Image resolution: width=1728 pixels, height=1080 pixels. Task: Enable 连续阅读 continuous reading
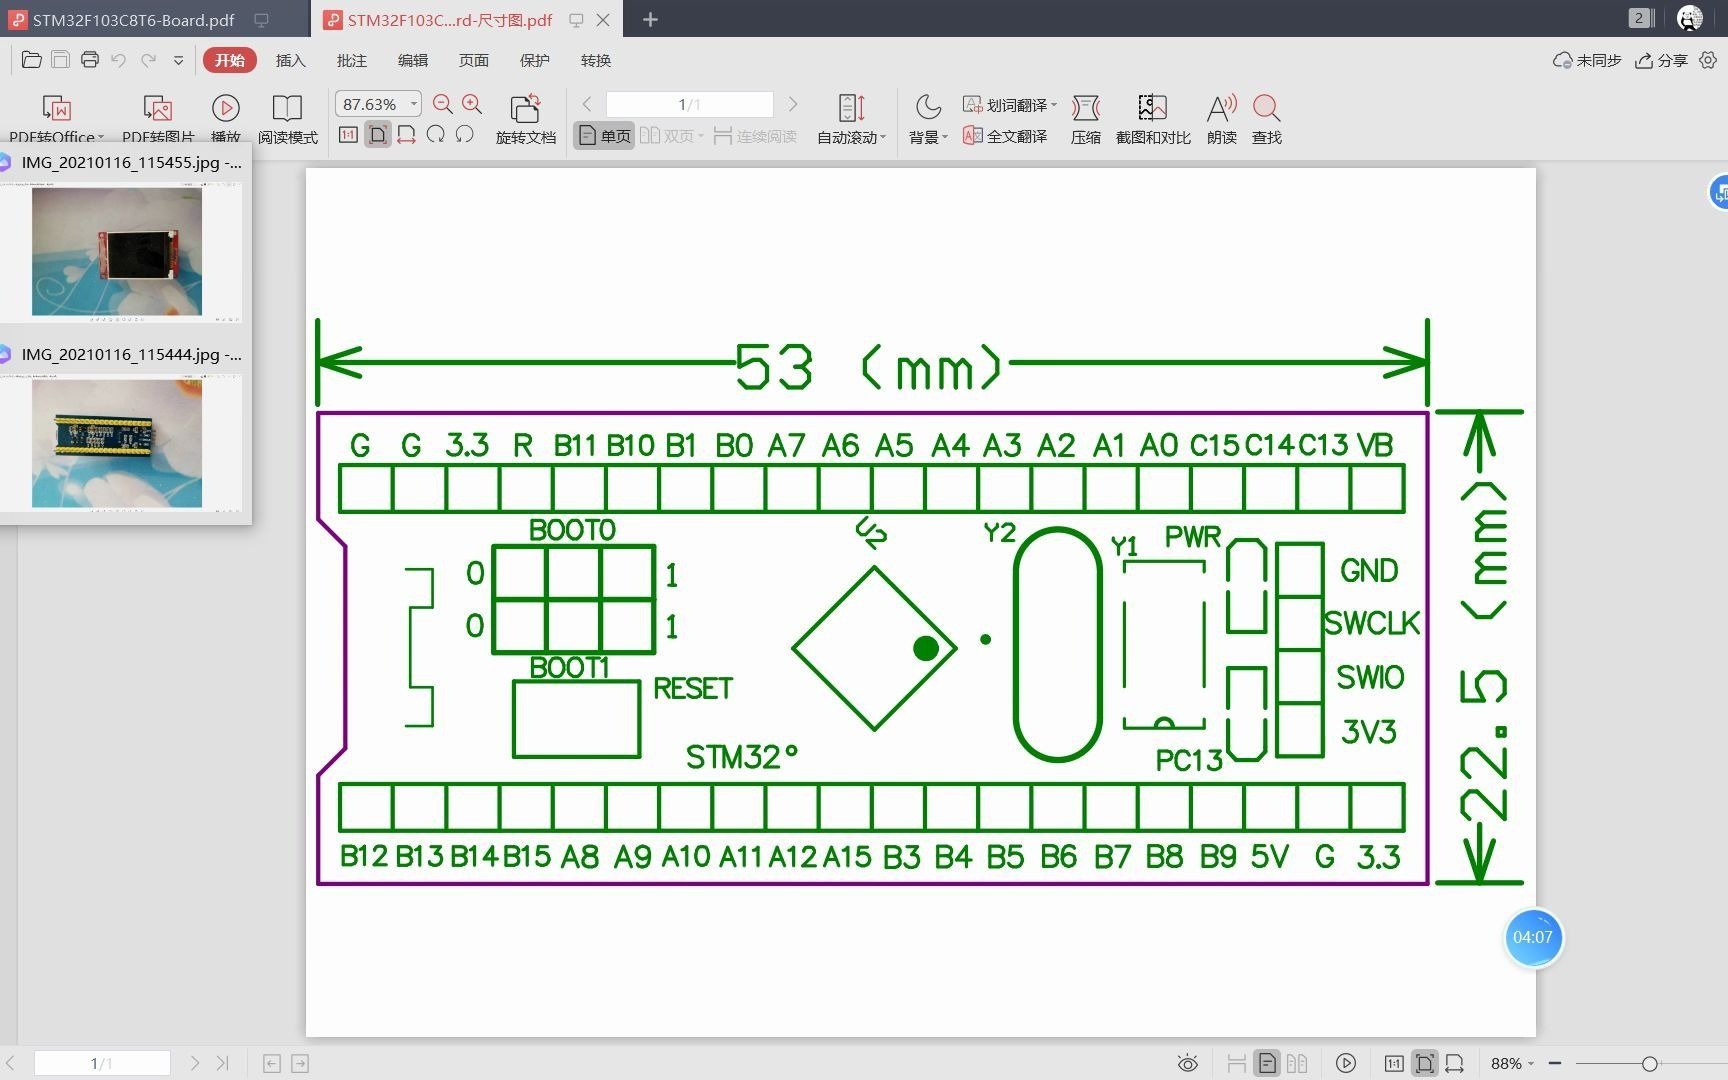click(x=755, y=136)
